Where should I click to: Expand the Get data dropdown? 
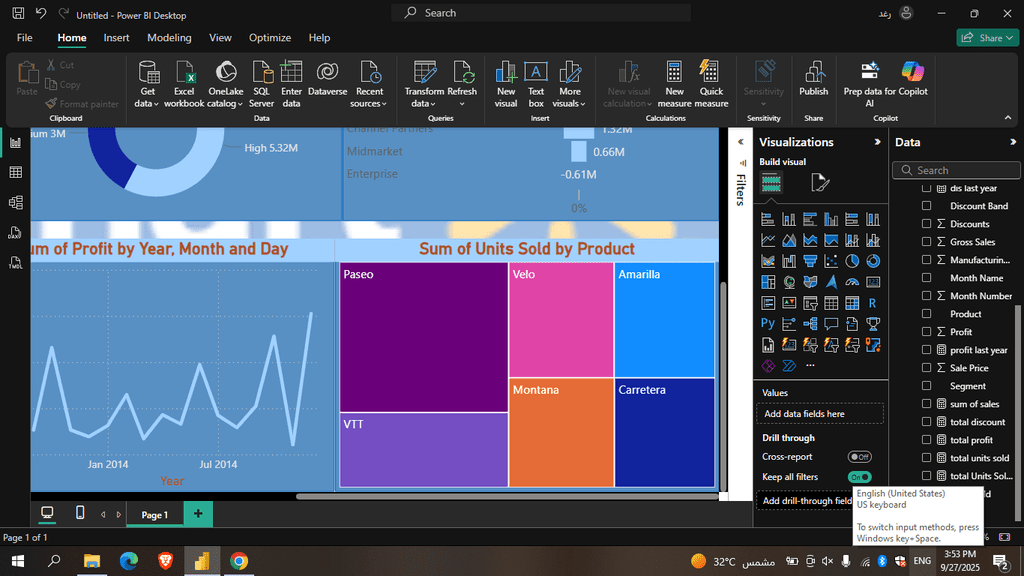[148, 103]
